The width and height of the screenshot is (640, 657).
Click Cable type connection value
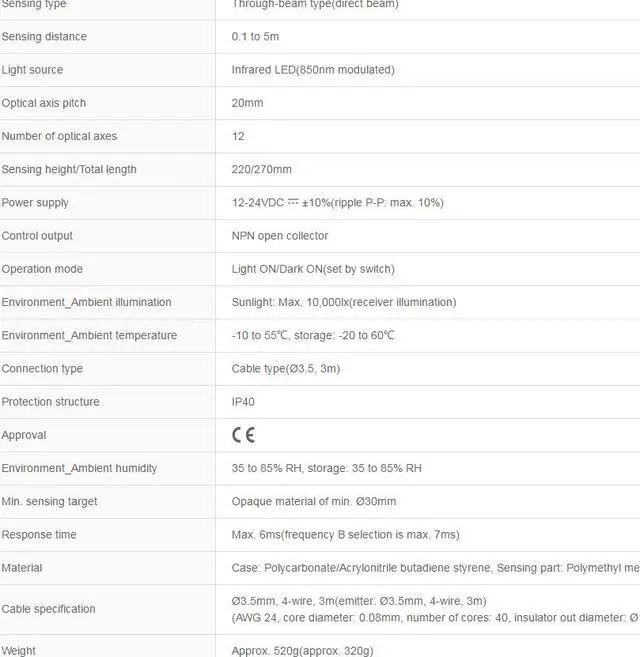286,369
